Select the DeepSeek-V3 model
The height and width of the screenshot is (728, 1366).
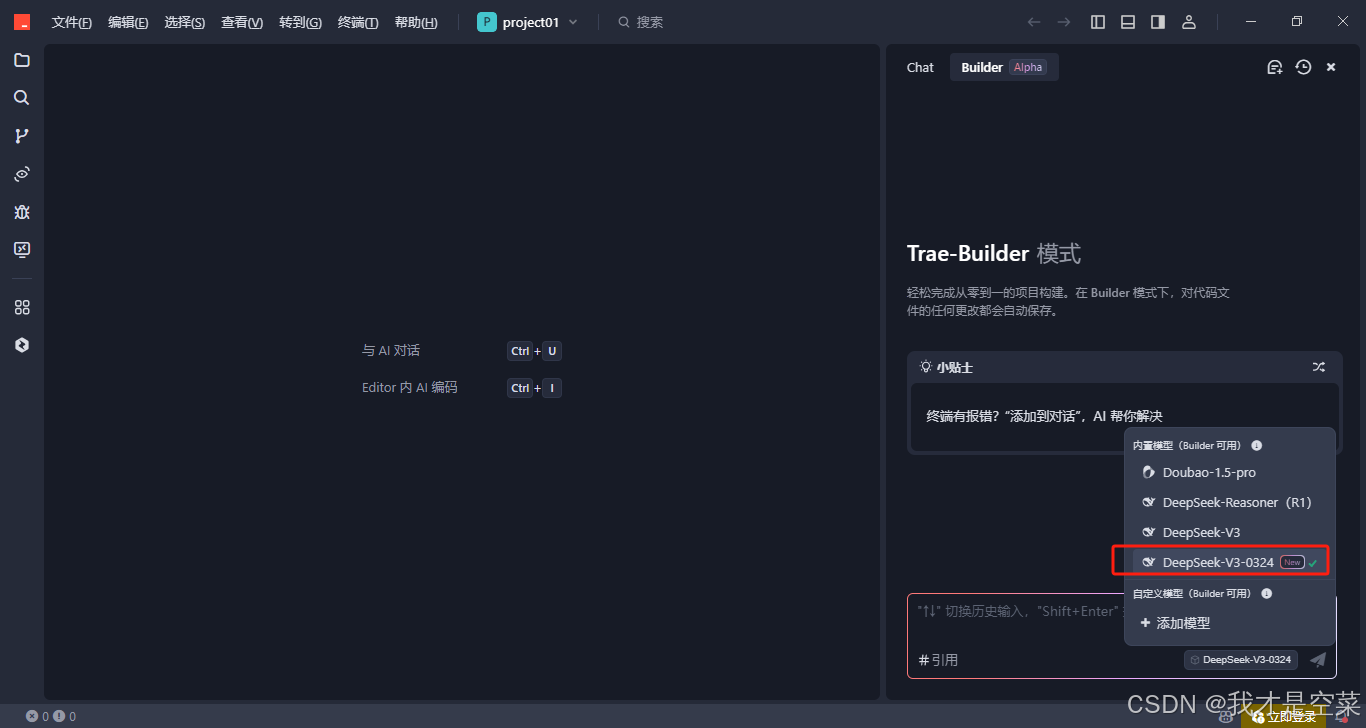click(x=1230, y=532)
